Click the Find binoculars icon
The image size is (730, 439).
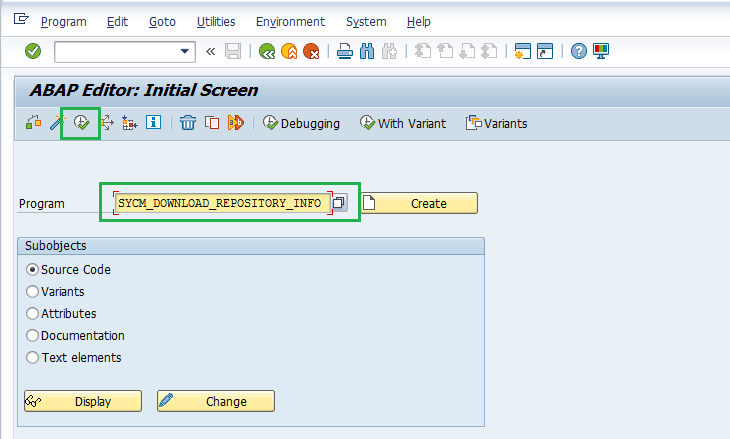pos(367,51)
